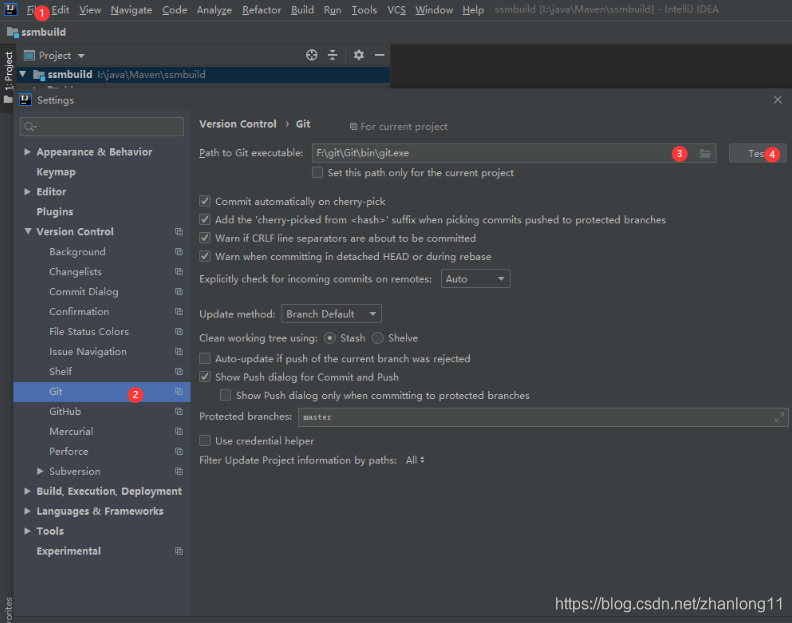Uncheck 'Commit automatically on cherry-pick'

tap(205, 201)
